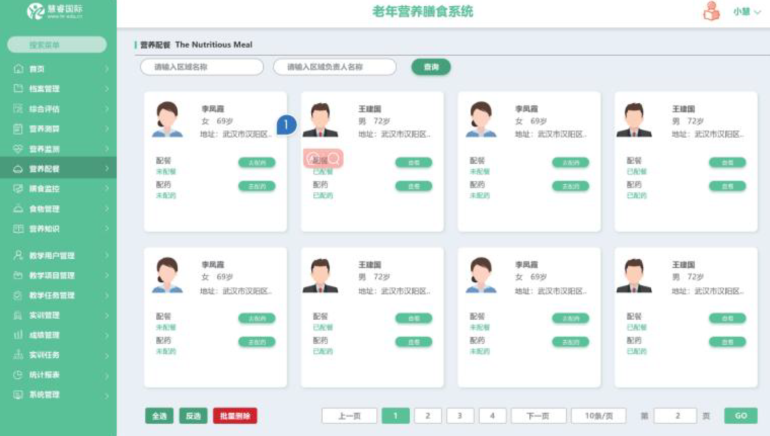Click the 全选 select-all button
Viewport: 770px width, 436px height.
[x=159, y=415]
